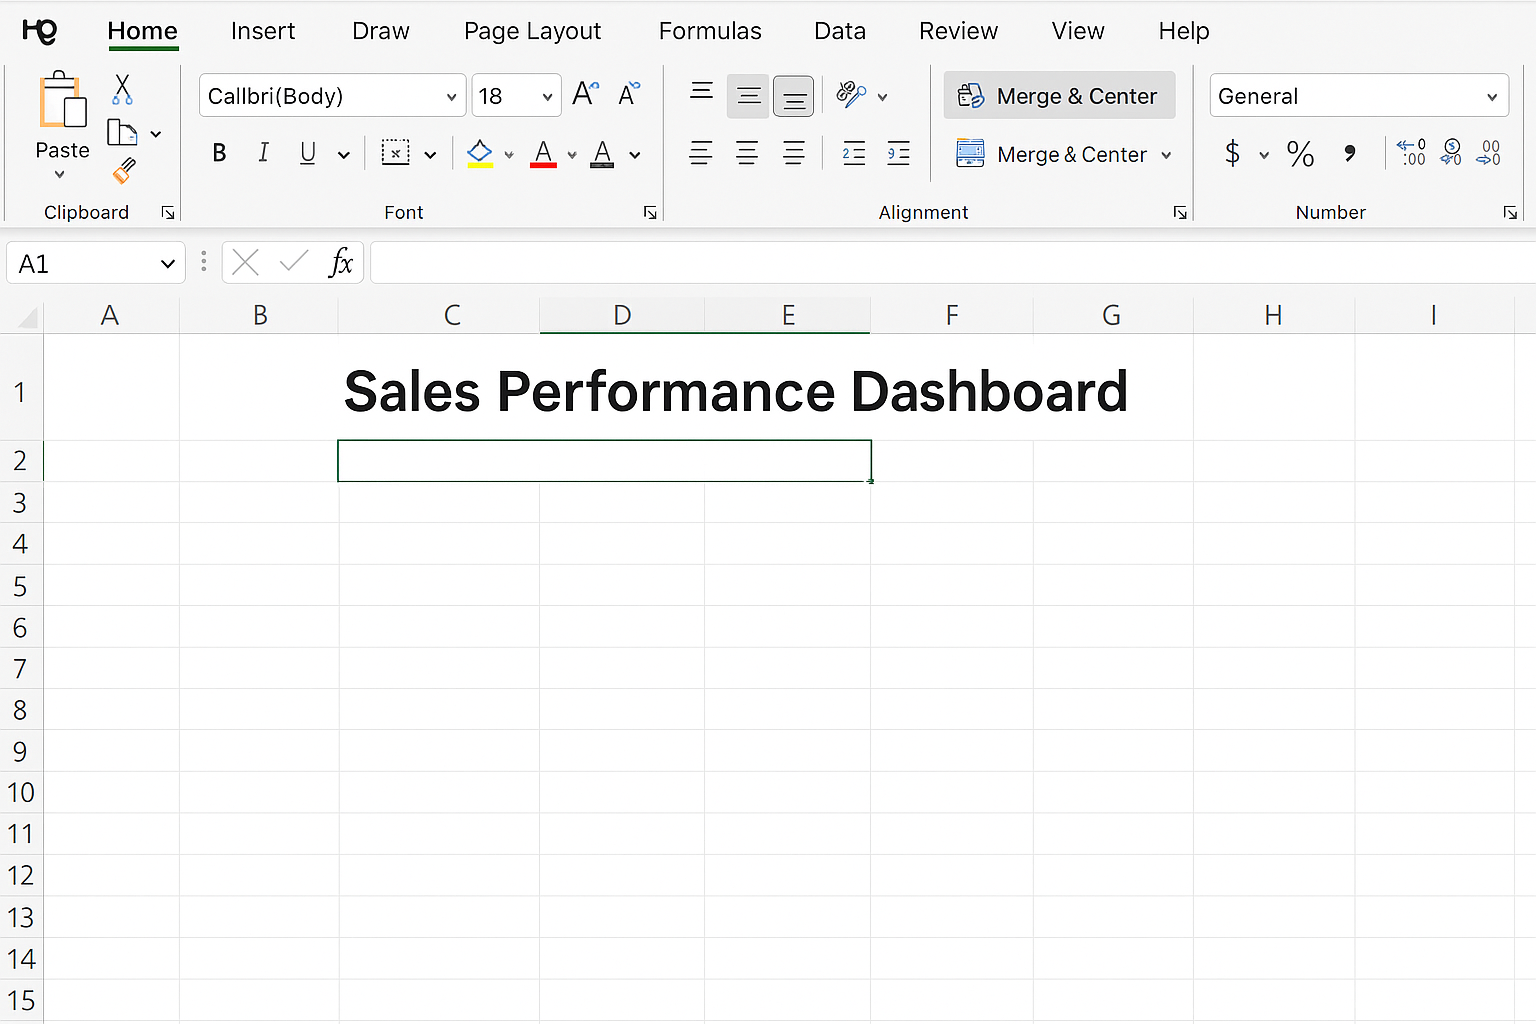The height and width of the screenshot is (1024, 1536).
Task: Increase font size with the larger A
Action: coord(585,94)
